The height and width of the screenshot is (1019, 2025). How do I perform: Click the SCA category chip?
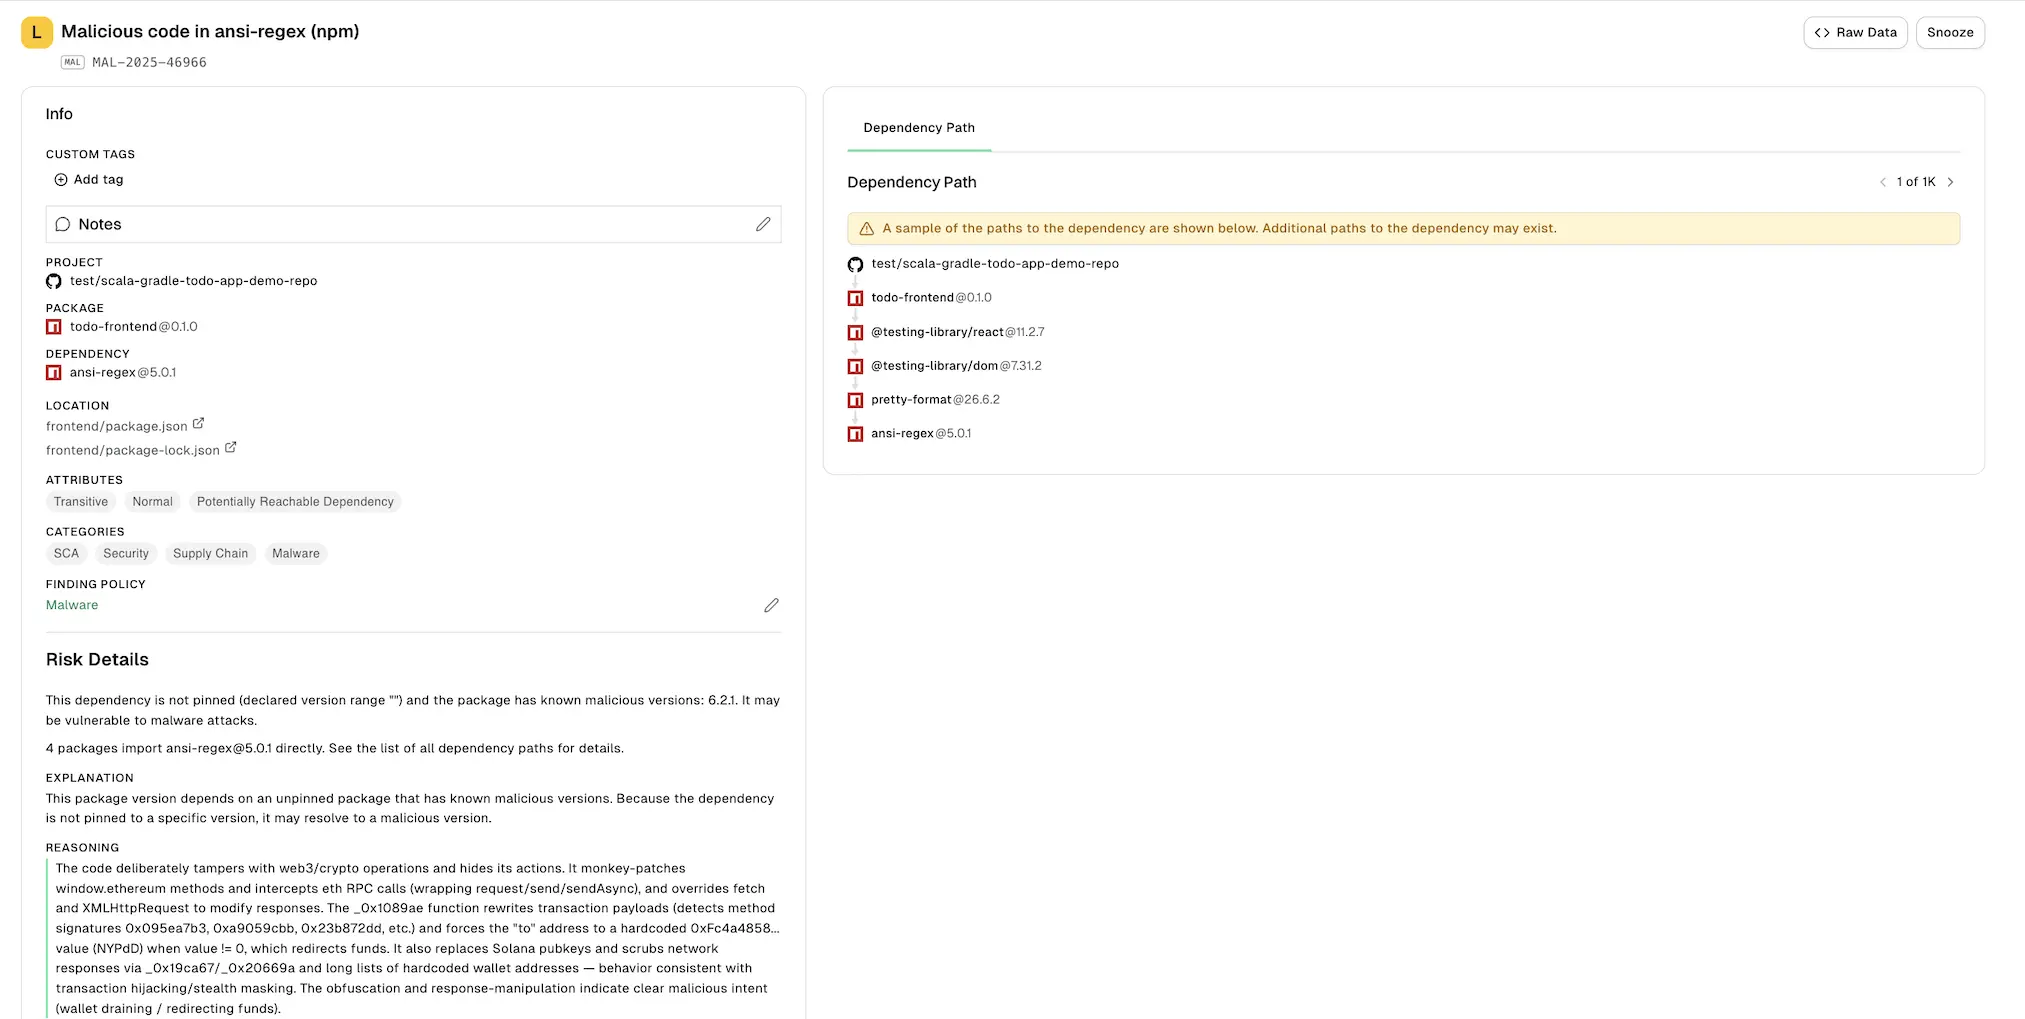point(66,554)
